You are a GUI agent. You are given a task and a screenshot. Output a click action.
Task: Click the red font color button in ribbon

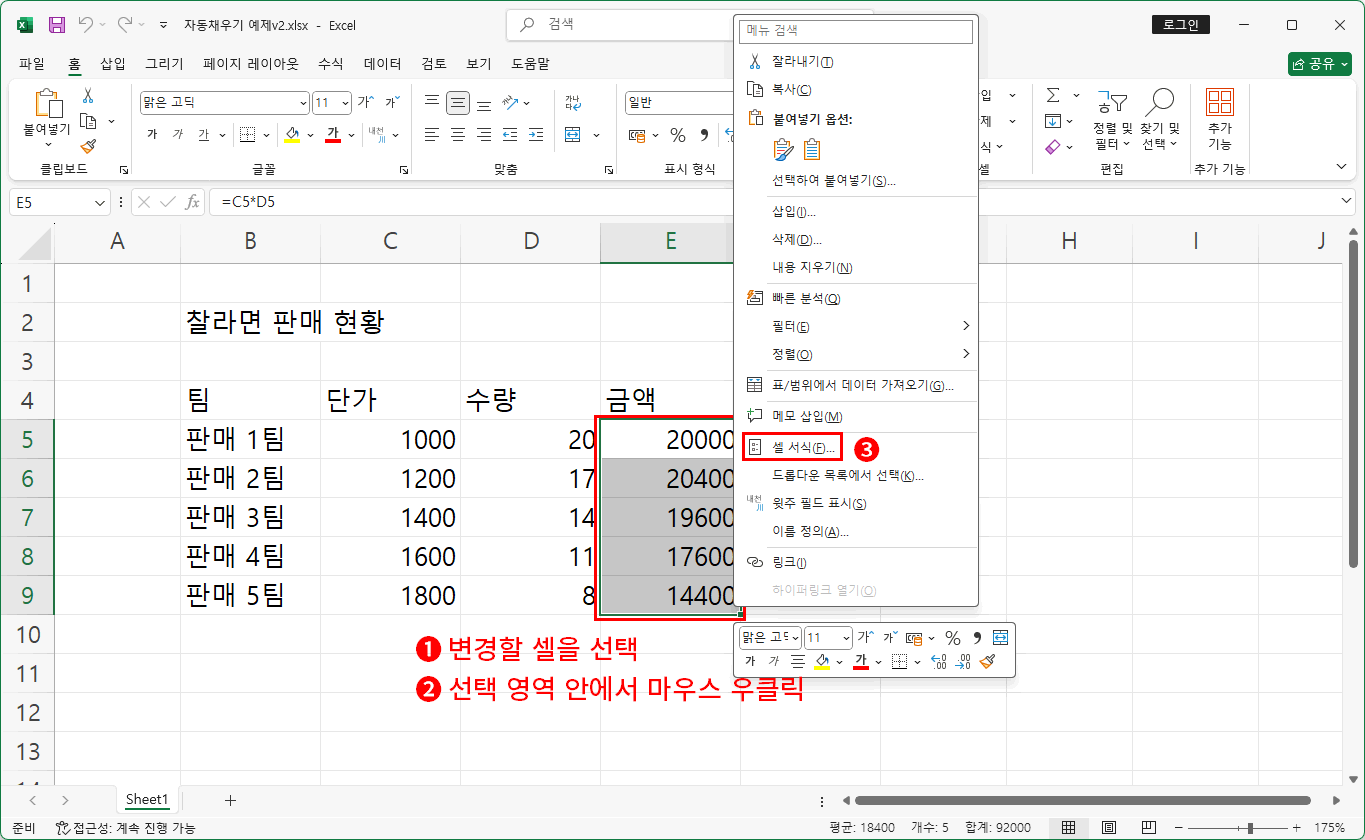[x=334, y=134]
